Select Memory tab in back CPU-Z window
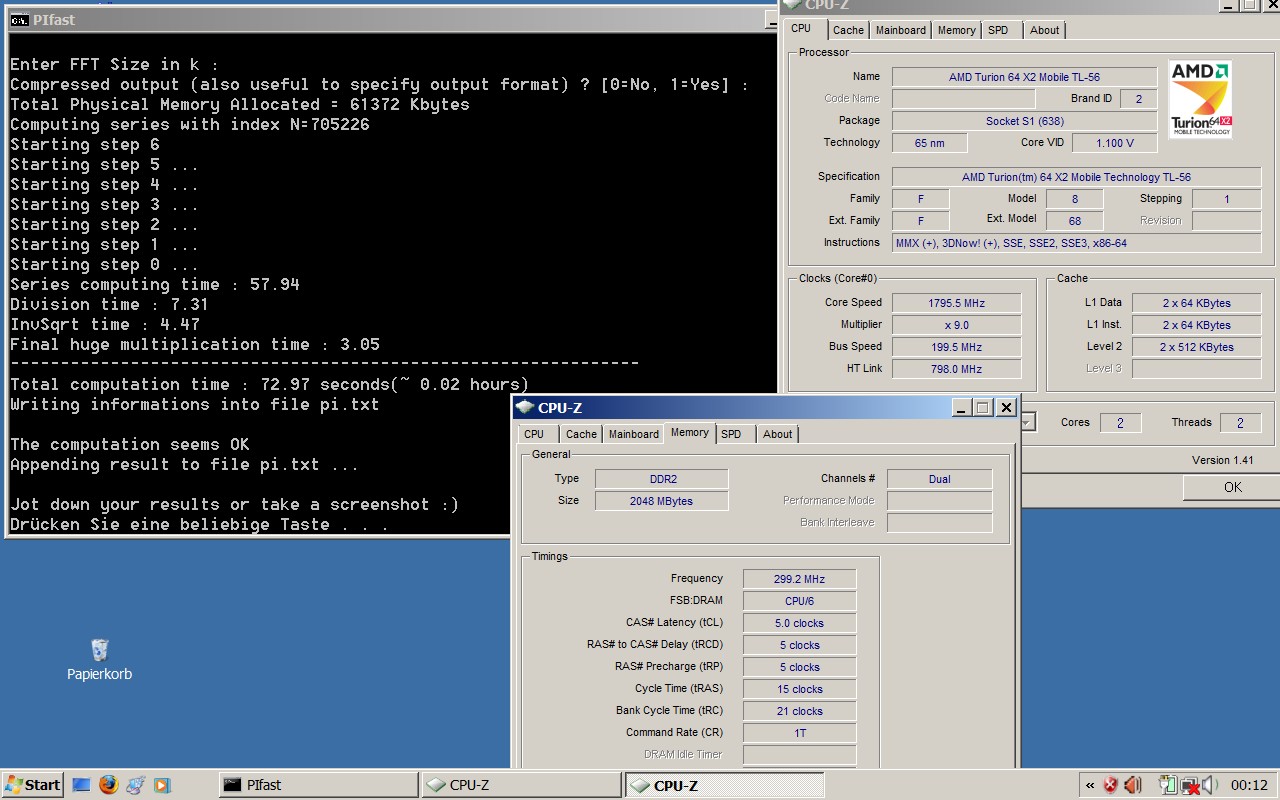Screen dimensions: 1280x800 (x=956, y=30)
